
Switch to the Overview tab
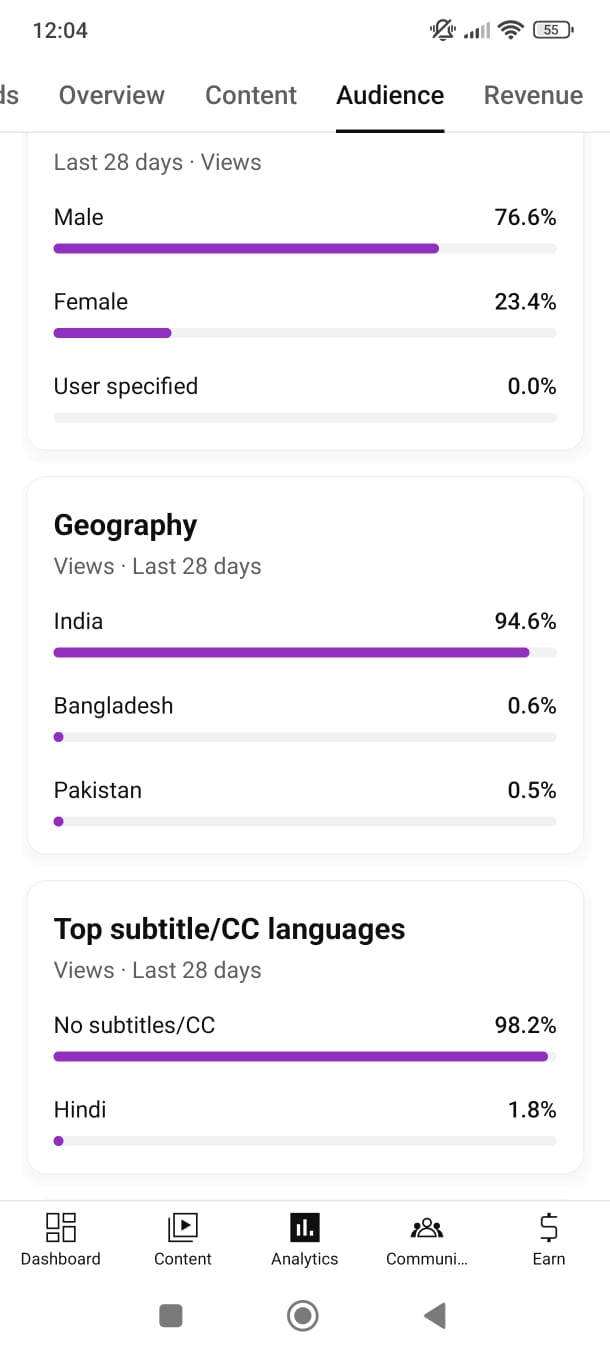pyautogui.click(x=111, y=95)
